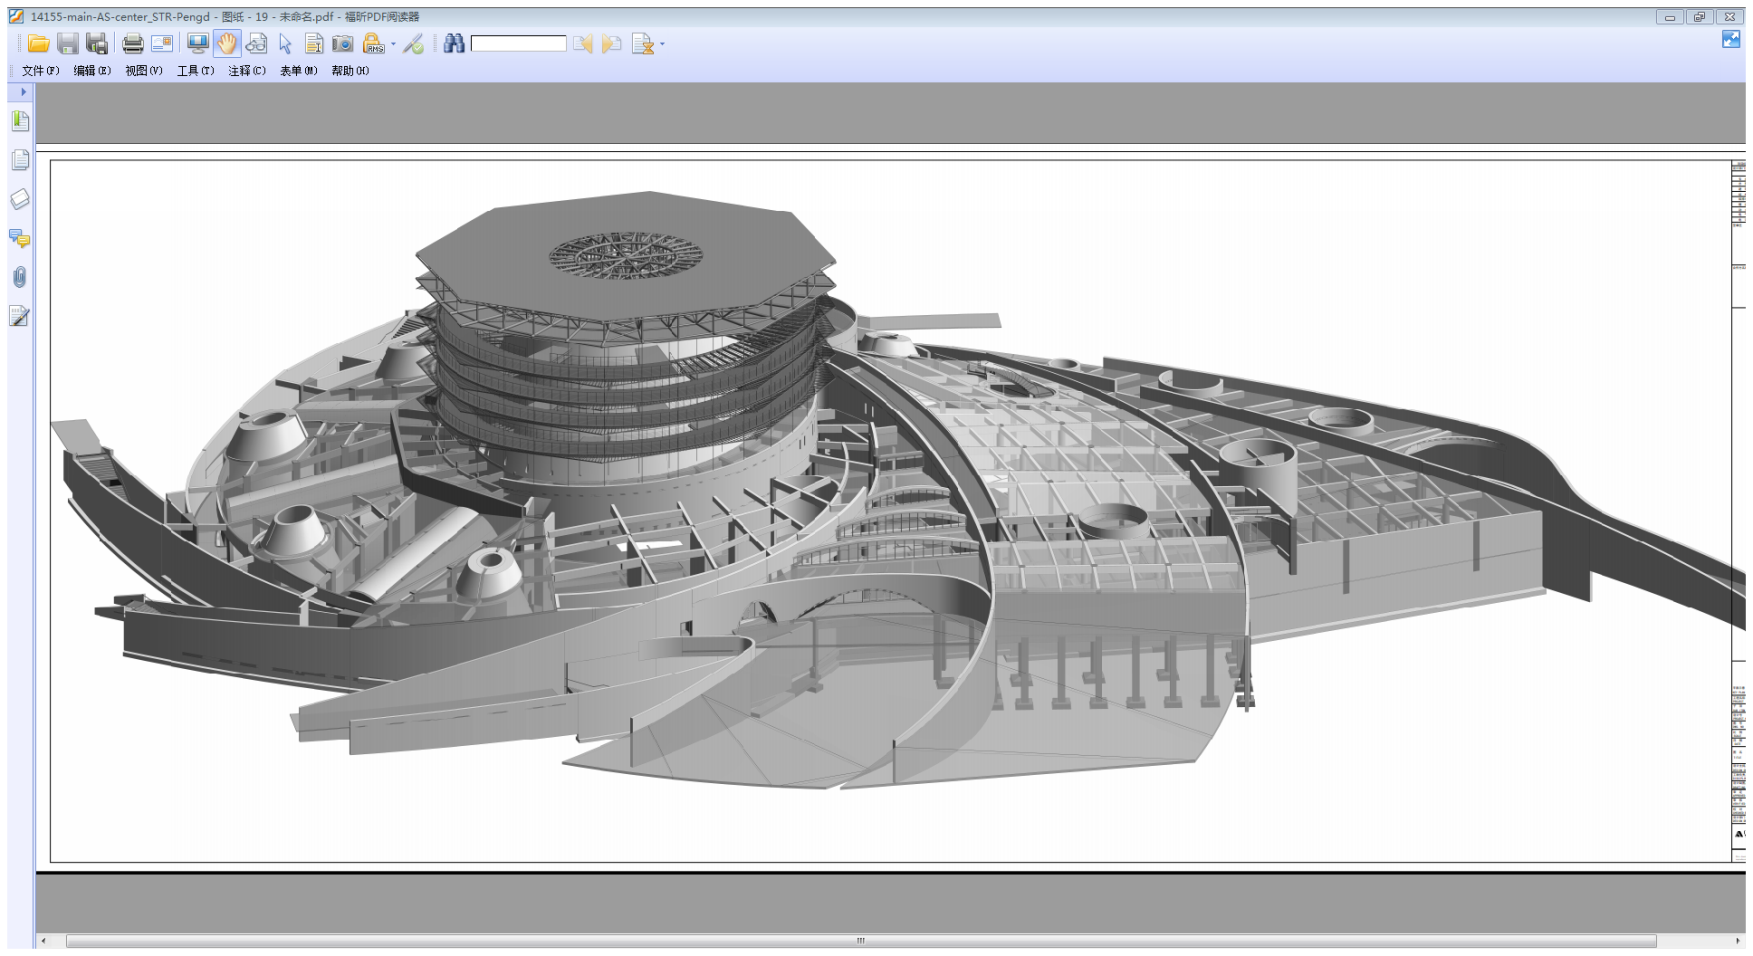Open the Attachments paperclip panel

20,277
